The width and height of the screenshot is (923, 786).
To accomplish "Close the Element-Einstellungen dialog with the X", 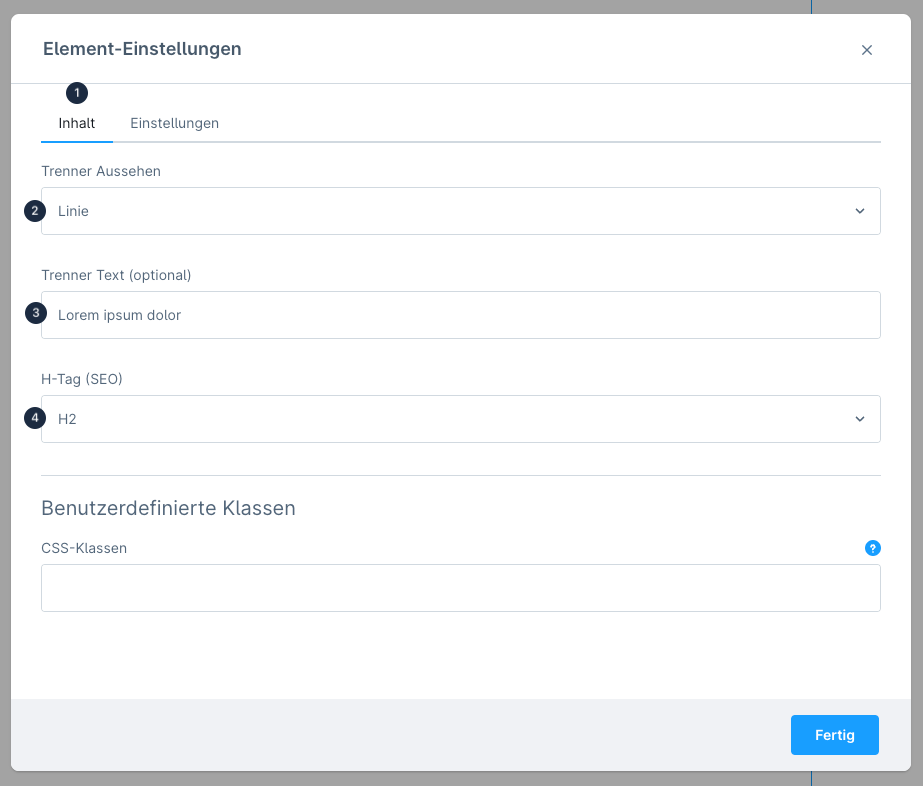I will [867, 50].
